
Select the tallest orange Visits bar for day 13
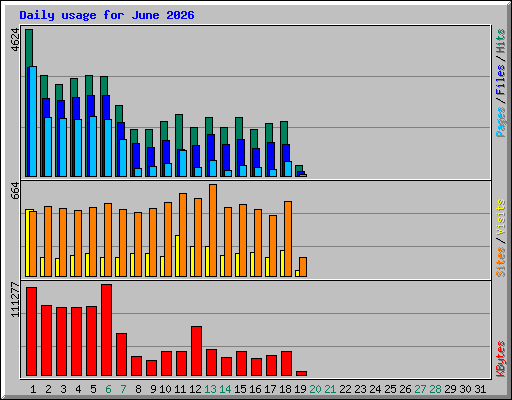click(x=213, y=230)
